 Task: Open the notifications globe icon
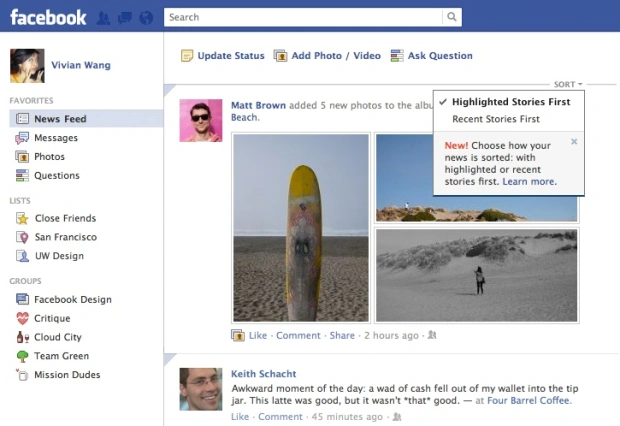146,18
